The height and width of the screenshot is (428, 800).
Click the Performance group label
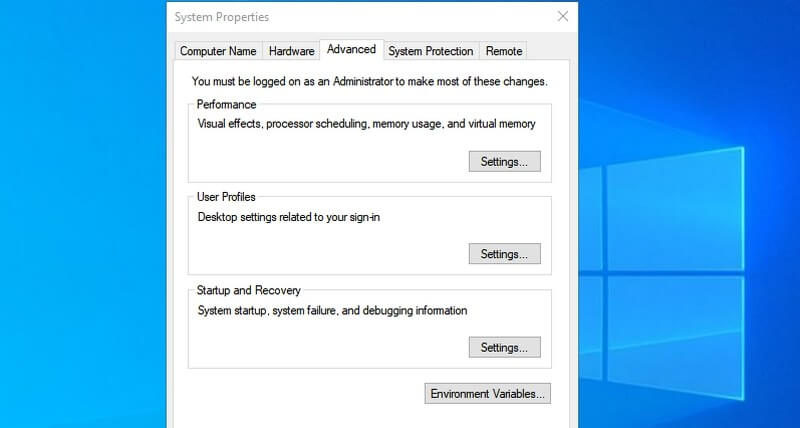(x=226, y=105)
